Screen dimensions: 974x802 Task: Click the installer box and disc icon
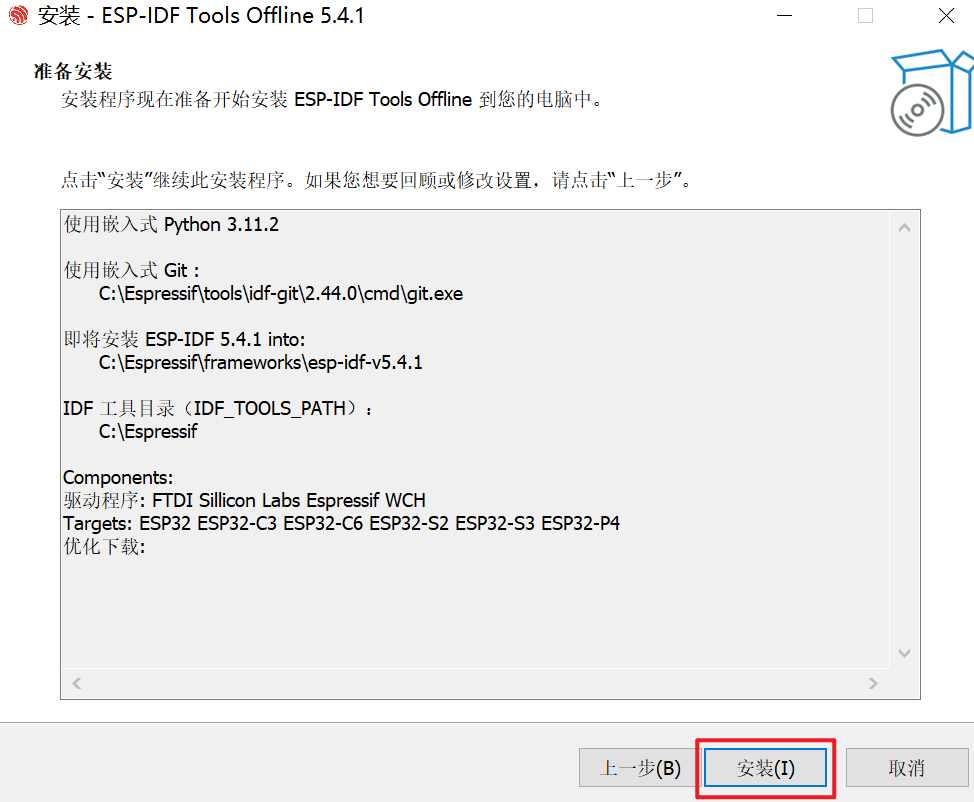click(931, 92)
